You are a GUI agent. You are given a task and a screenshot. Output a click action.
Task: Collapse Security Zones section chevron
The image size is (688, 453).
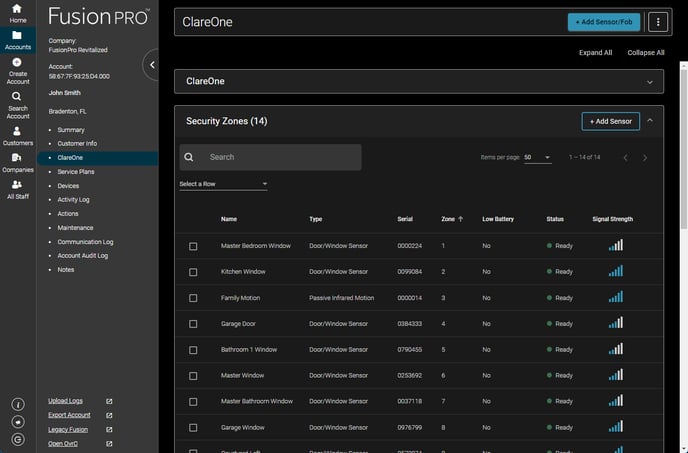point(650,120)
